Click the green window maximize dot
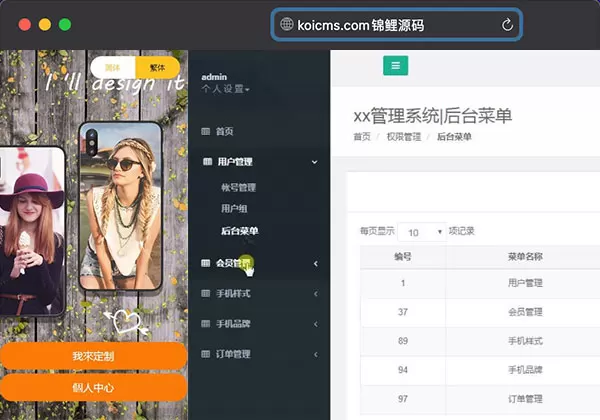600x420 pixels. 65,24
